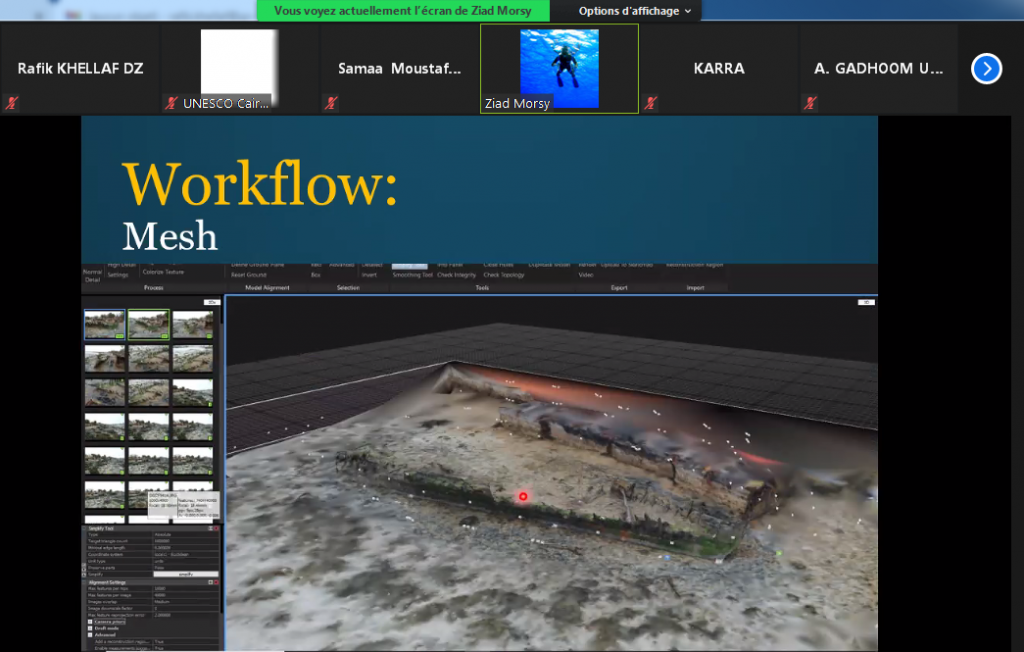Expand the Camera priors section

(92, 621)
